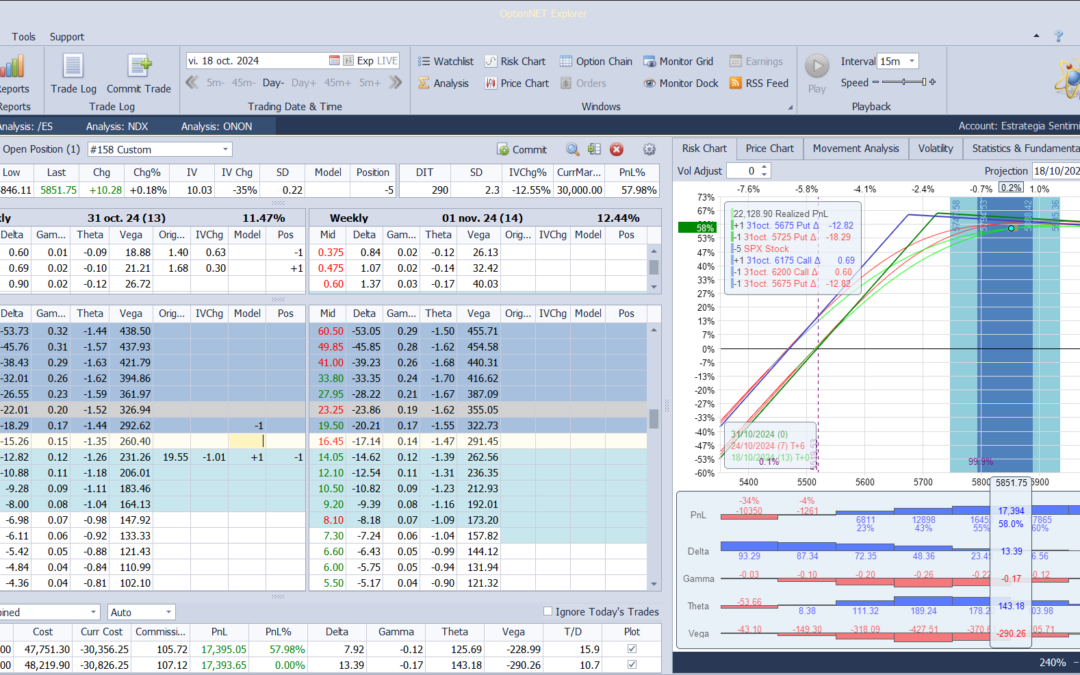Screen dimensions: 1080x675
Task: Click the green columns layout icon
Action: click(594, 149)
